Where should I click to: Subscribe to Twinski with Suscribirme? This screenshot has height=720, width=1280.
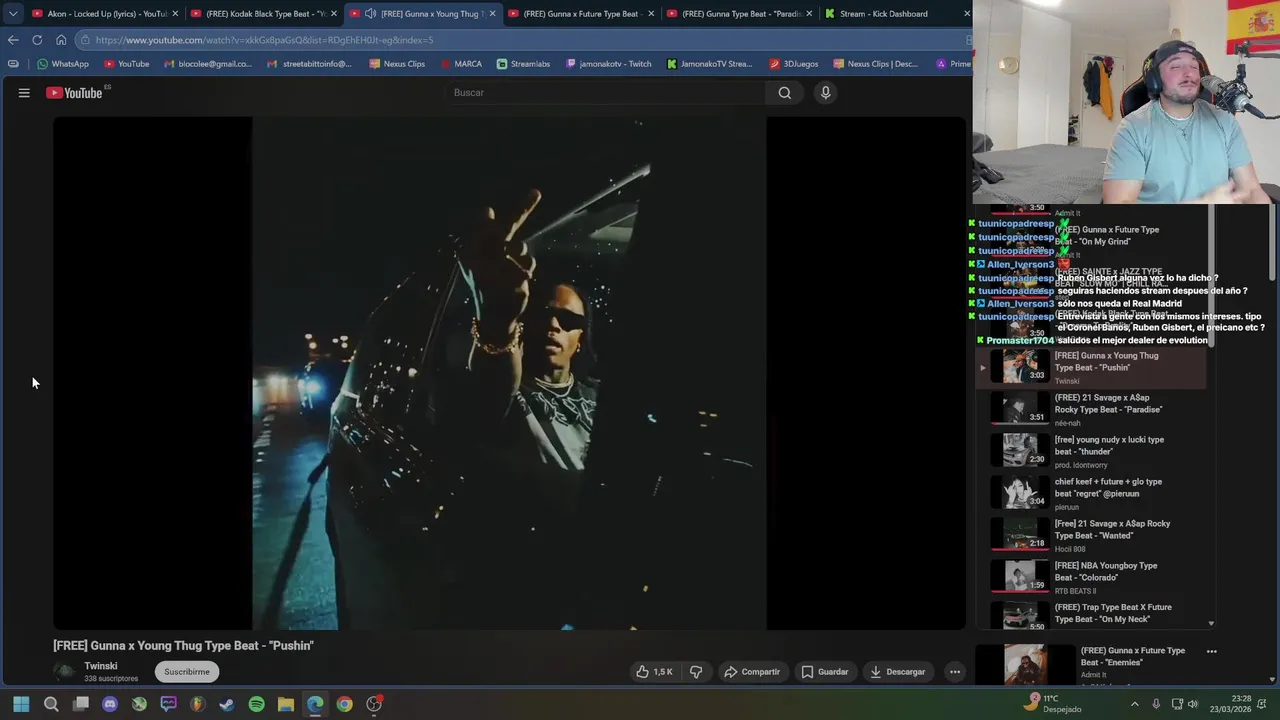(x=187, y=672)
